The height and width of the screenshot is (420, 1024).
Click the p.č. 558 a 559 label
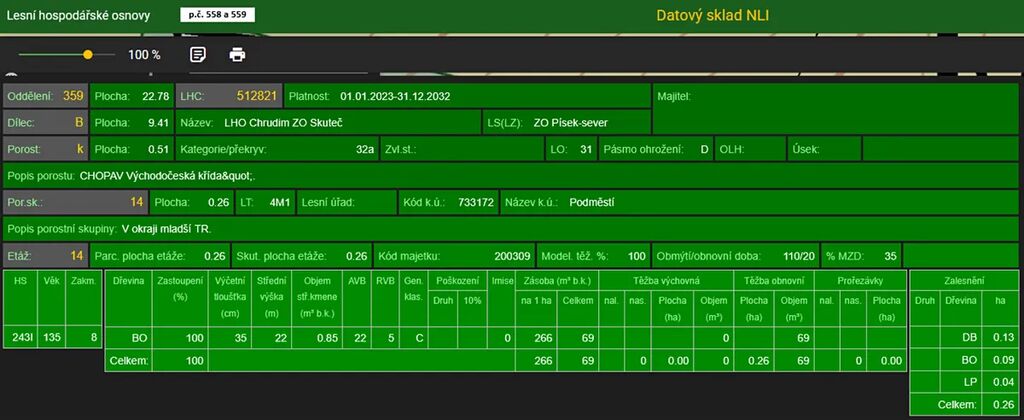217,16
